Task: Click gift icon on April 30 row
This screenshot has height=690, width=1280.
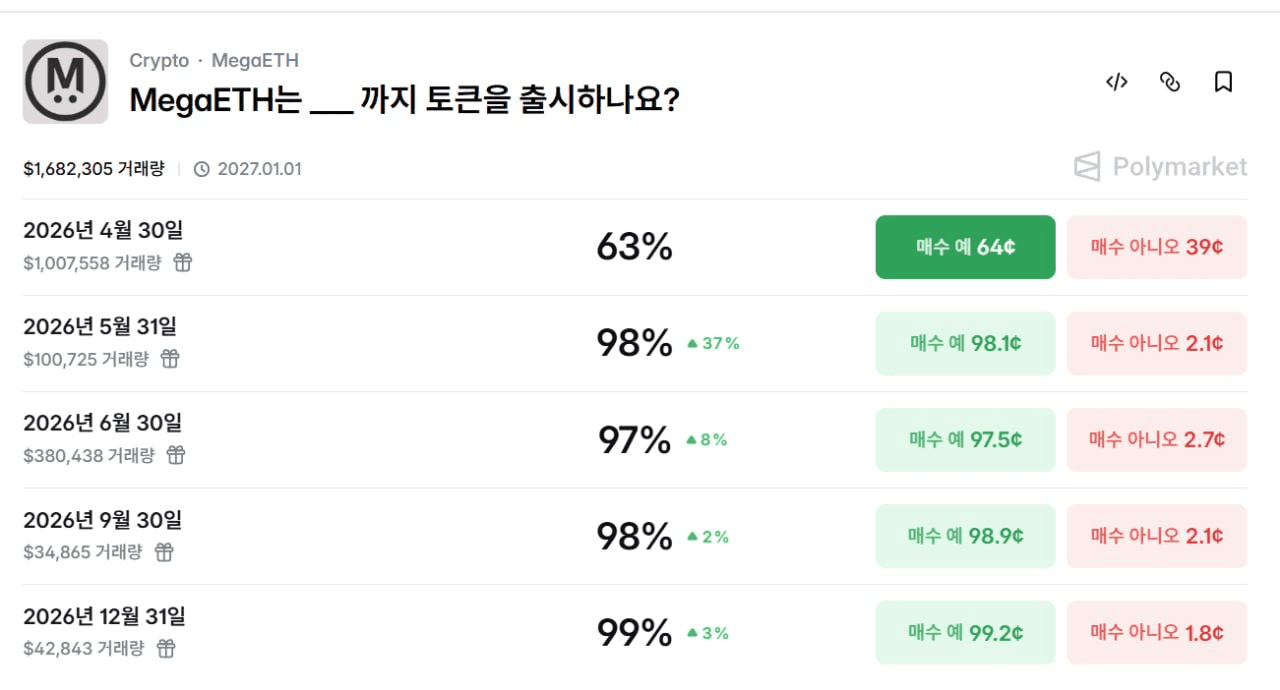Action: [x=183, y=263]
